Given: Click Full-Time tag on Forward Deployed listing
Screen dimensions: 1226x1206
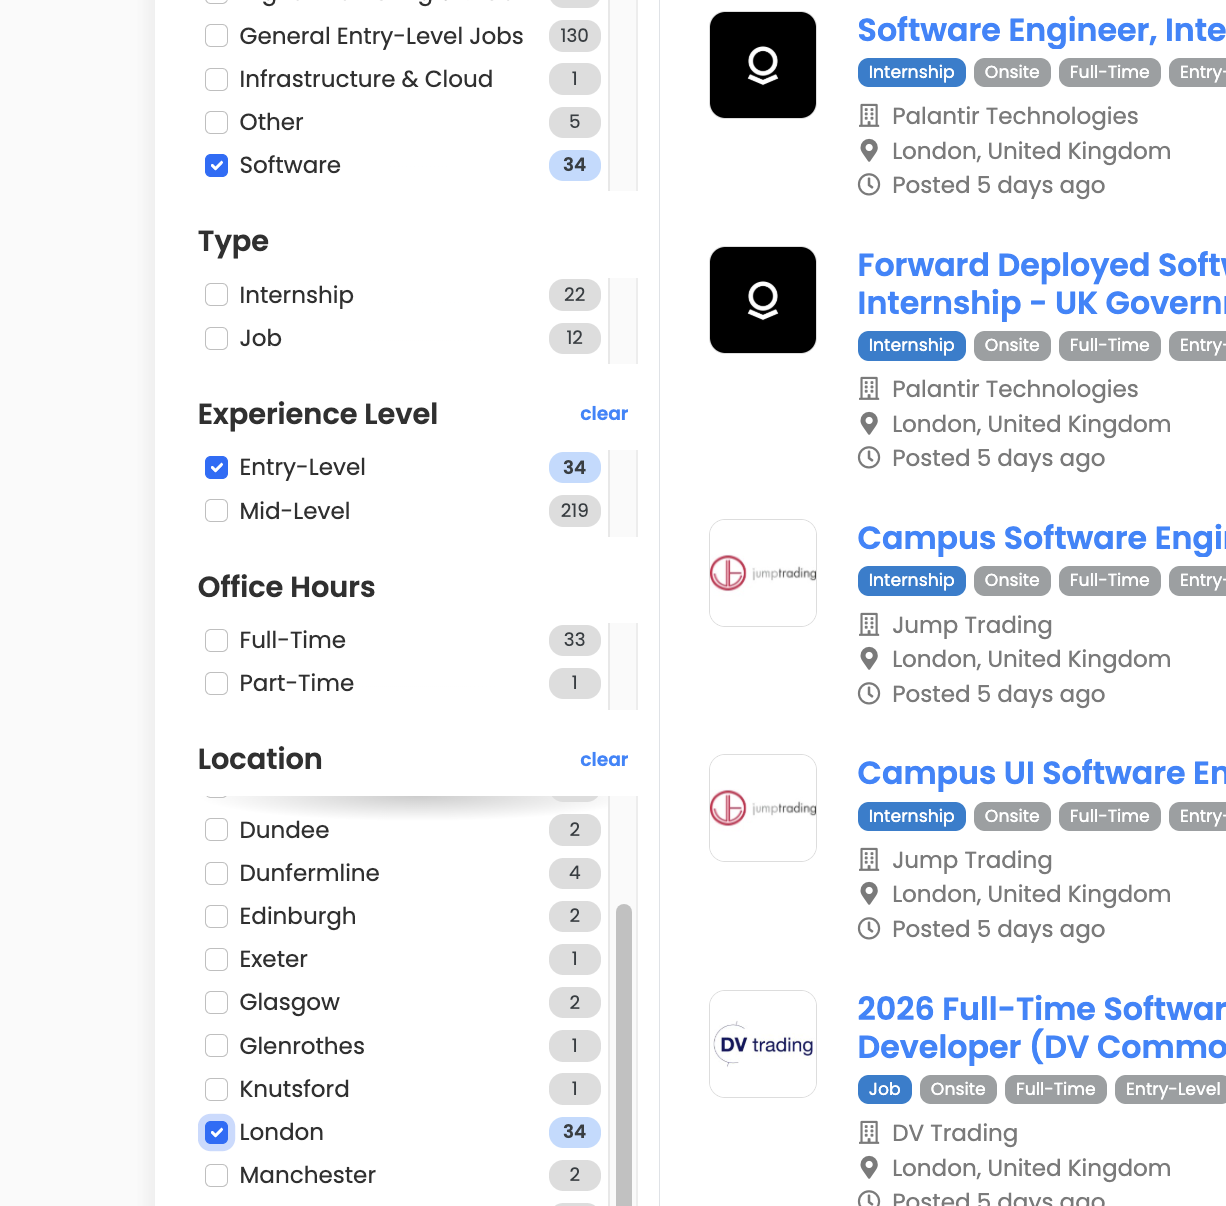Looking at the screenshot, I should point(1109,345).
